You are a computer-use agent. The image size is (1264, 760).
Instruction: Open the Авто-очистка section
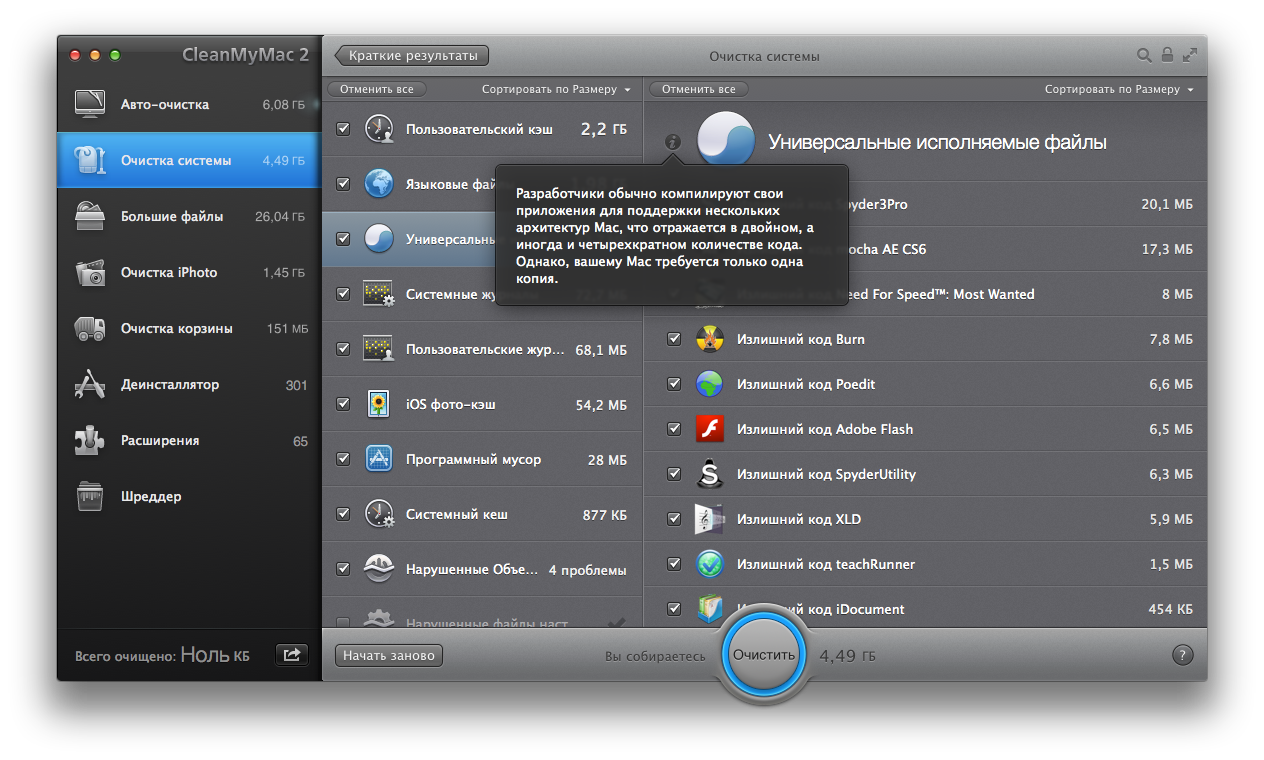coord(189,104)
